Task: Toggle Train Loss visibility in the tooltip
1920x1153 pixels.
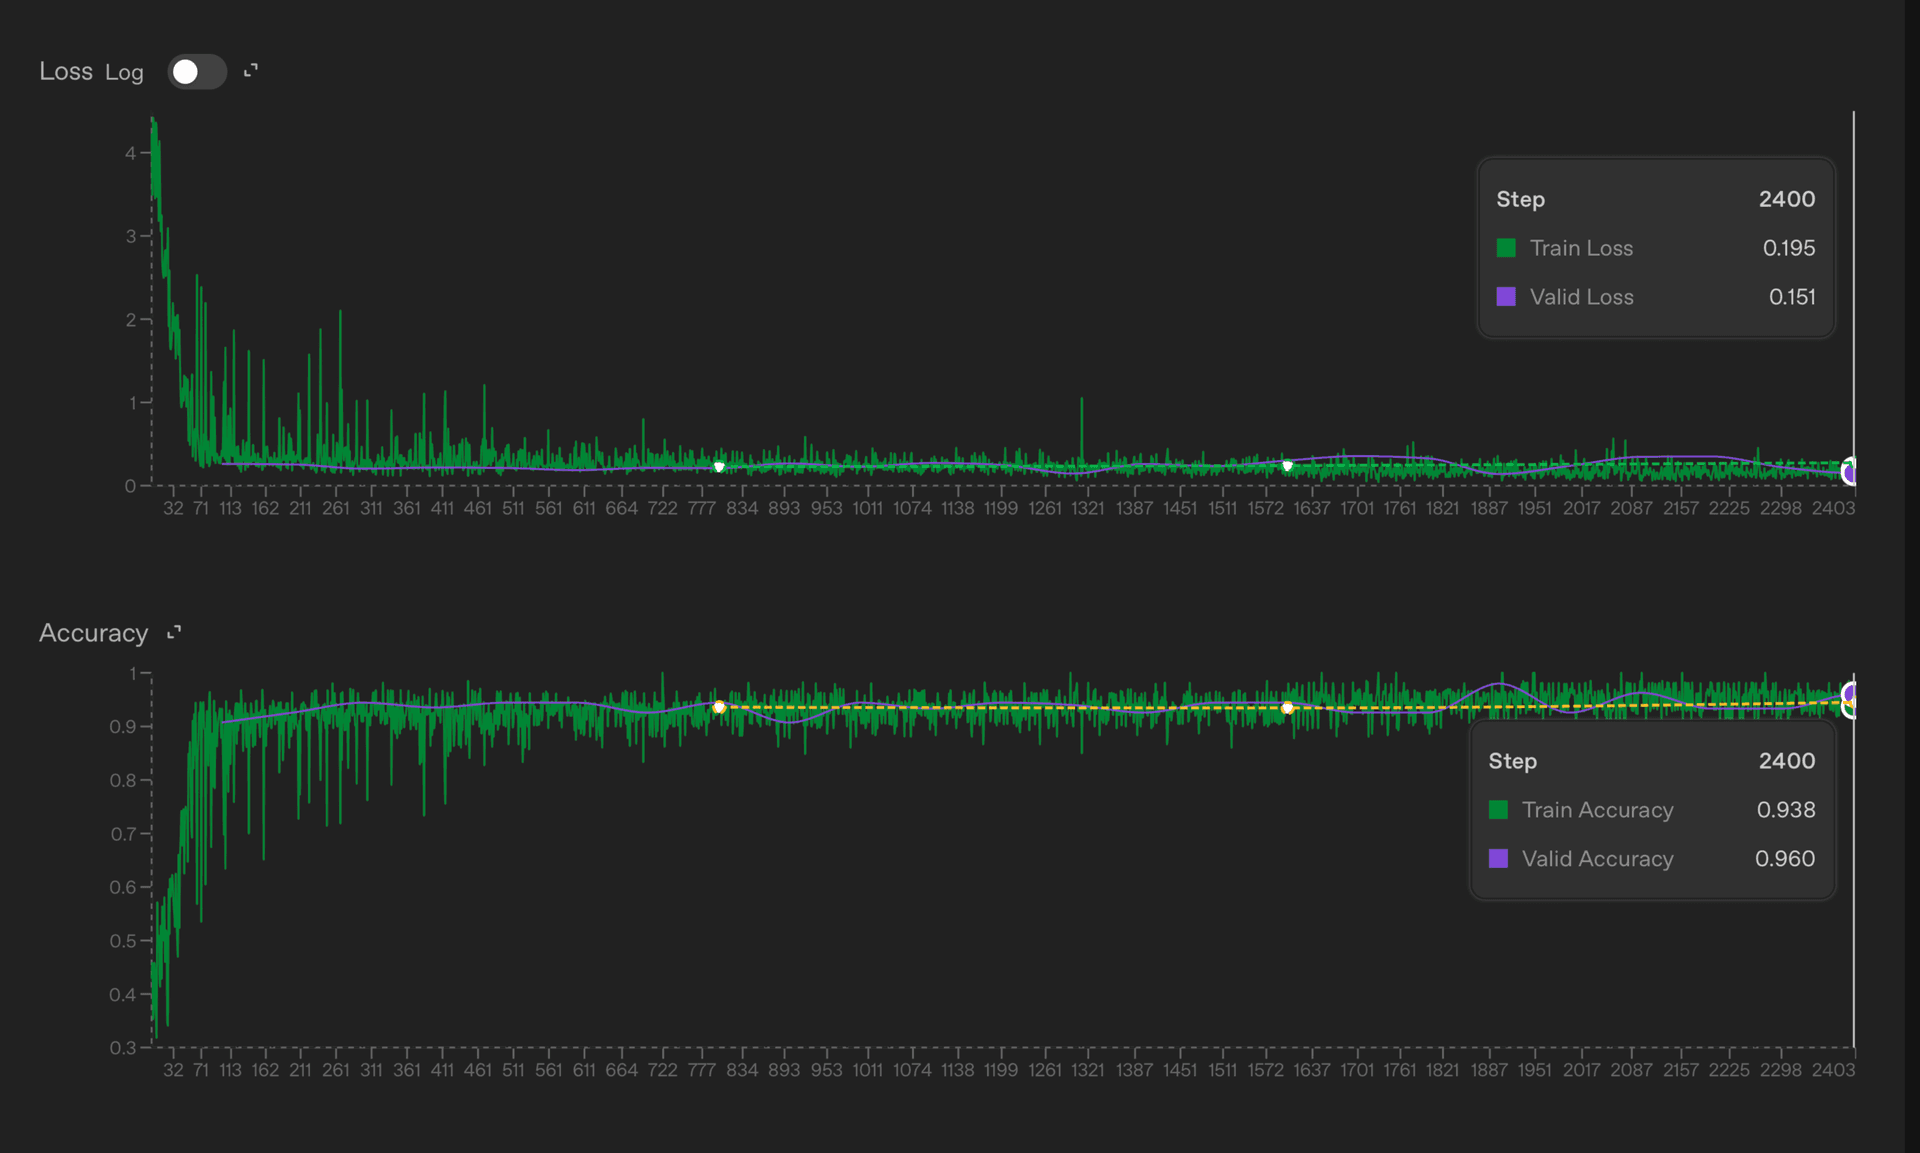Action: pyautogui.click(x=1582, y=247)
